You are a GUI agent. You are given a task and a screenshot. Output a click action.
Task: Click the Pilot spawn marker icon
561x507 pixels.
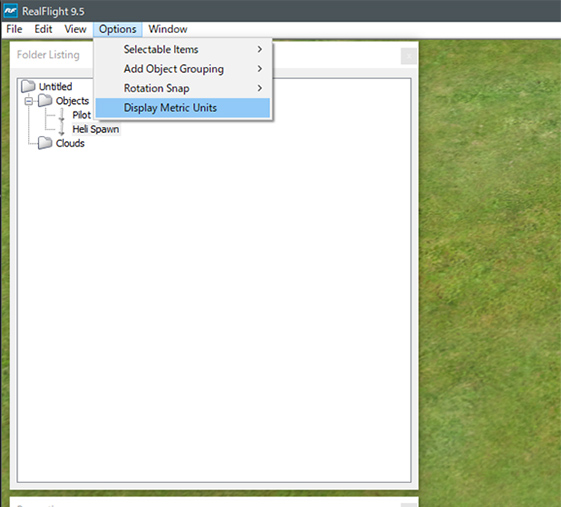tap(62, 114)
